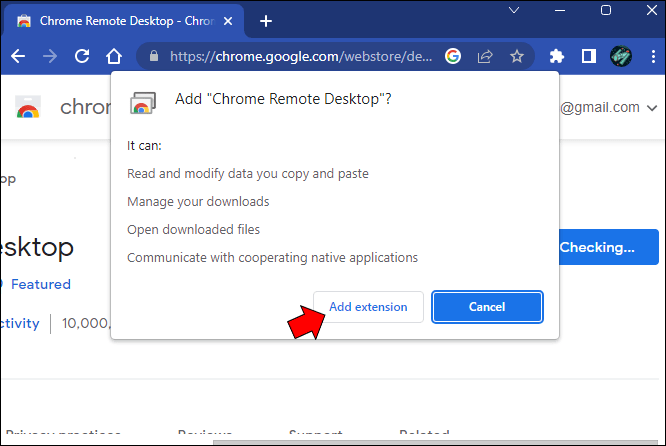Go forward with the forward arrow

[50, 56]
